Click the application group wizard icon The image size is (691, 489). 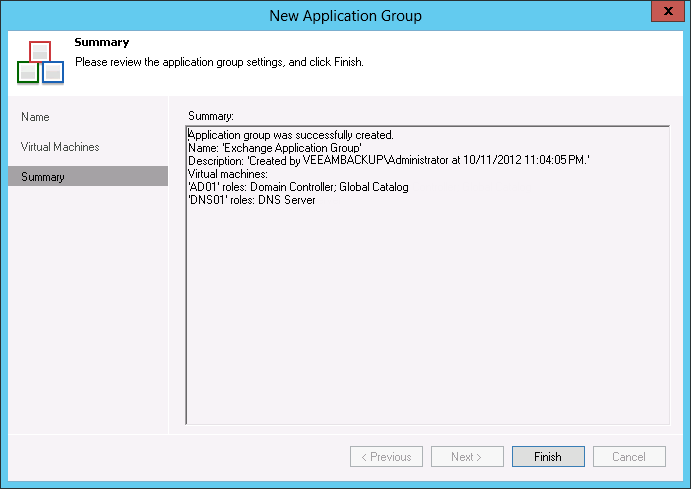click(40, 62)
